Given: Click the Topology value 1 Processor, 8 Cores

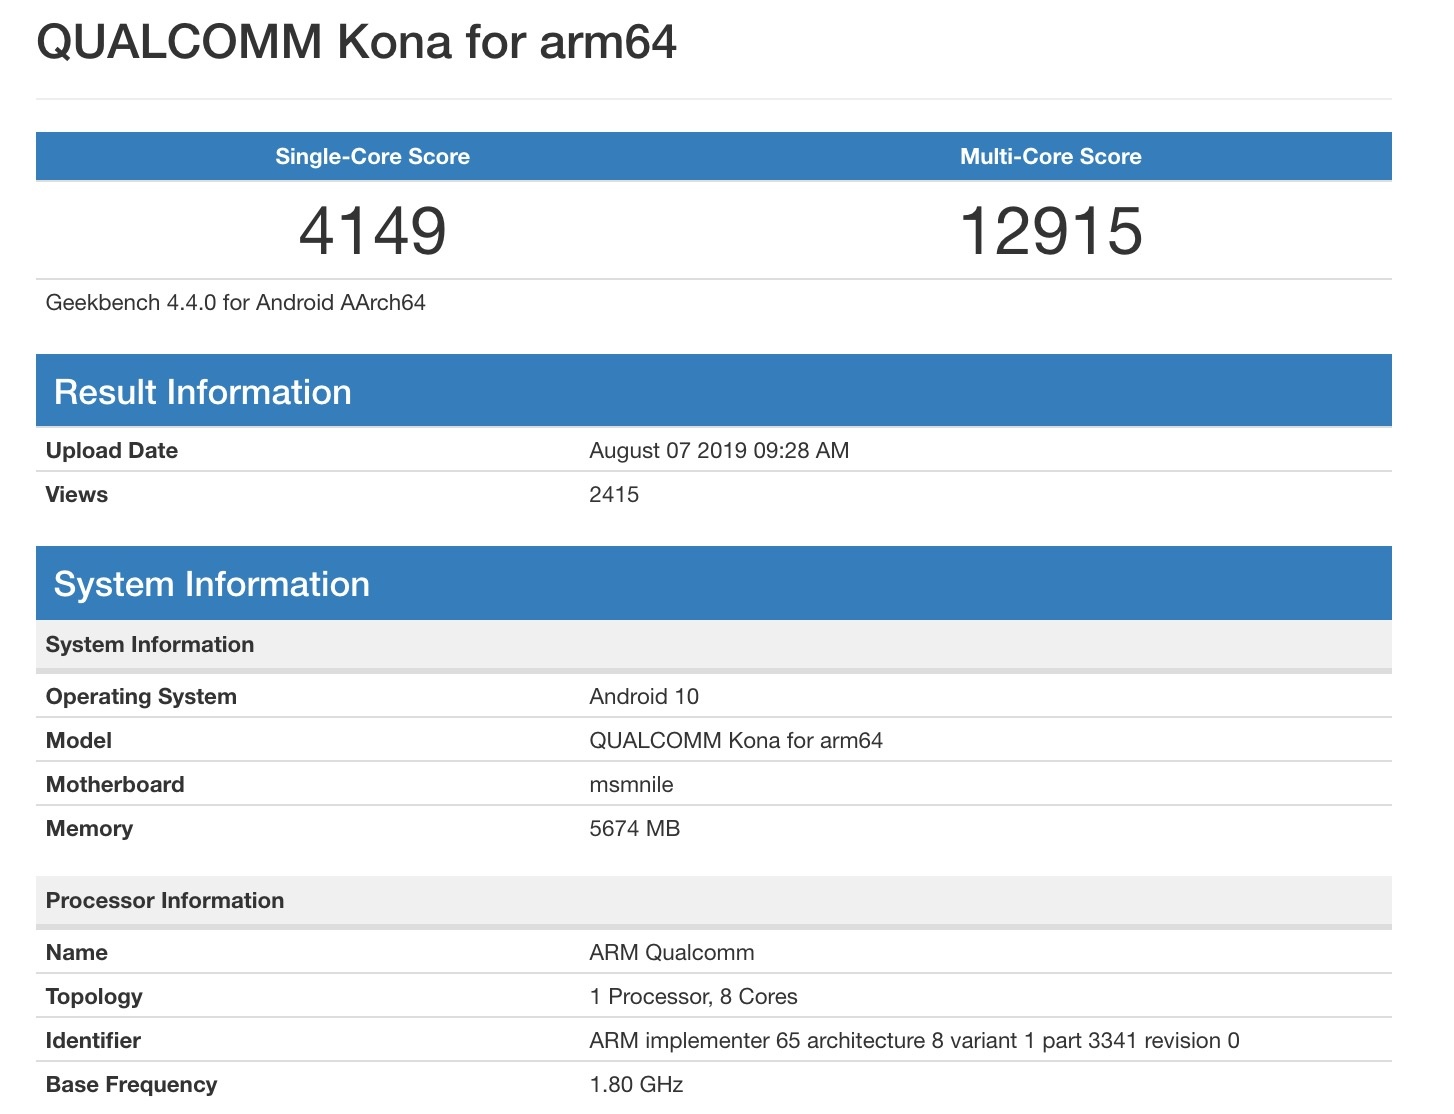Looking at the screenshot, I should pos(693,996).
